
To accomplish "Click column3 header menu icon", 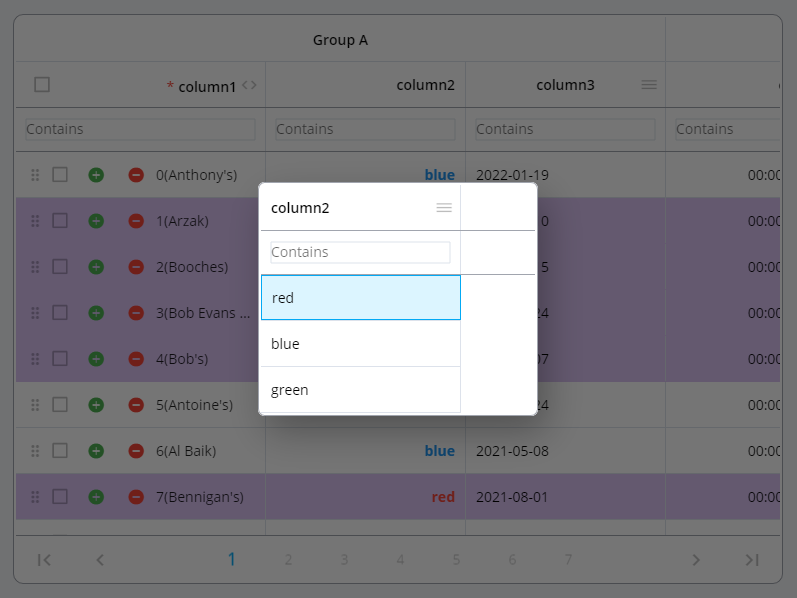I will [649, 85].
